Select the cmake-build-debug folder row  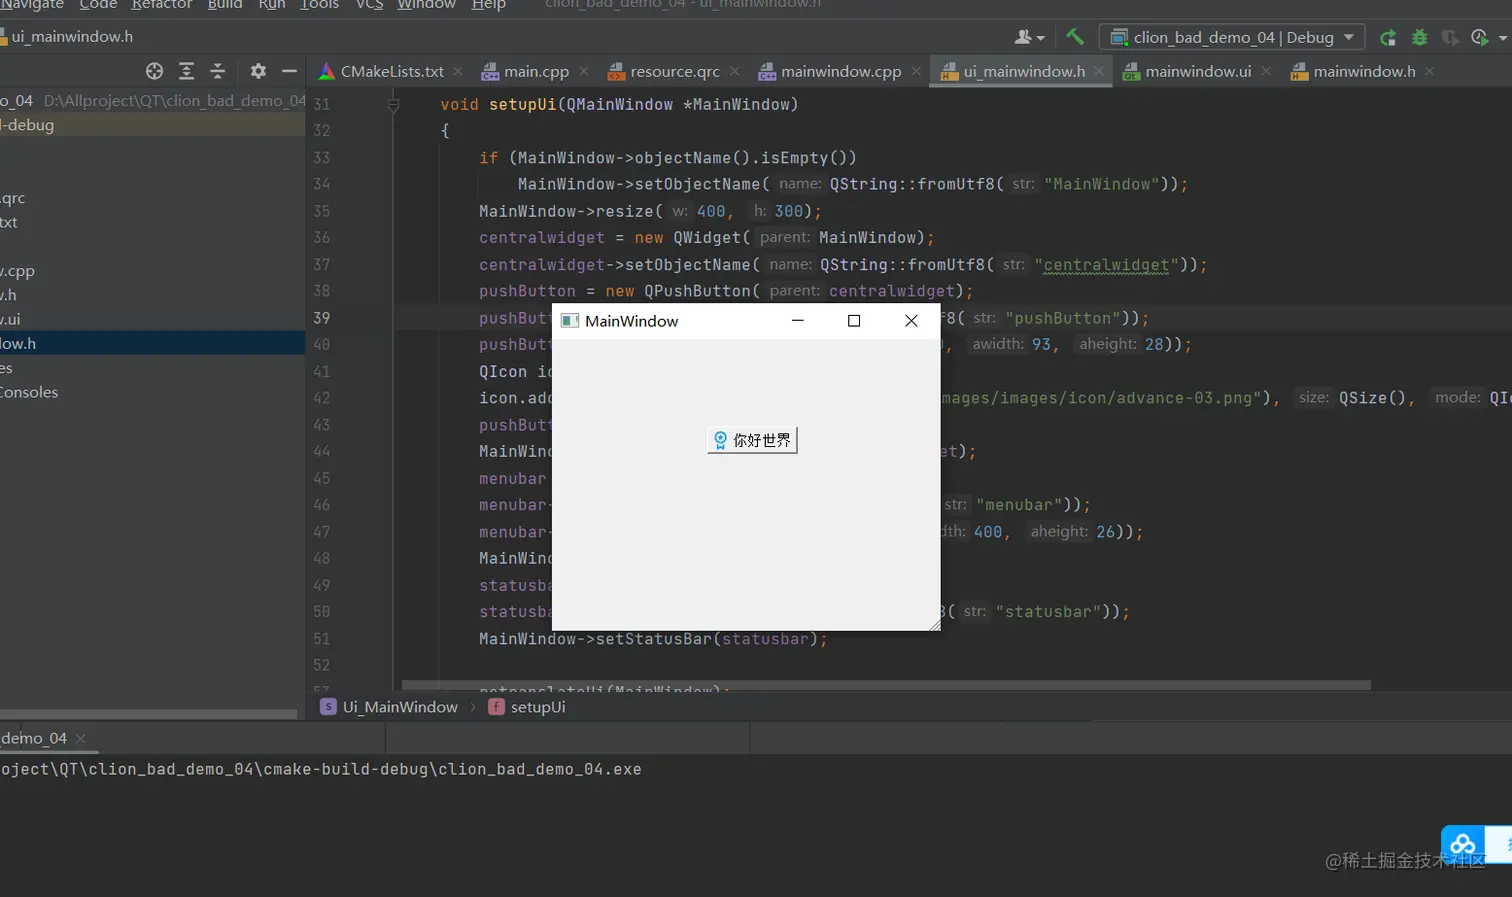click(x=152, y=125)
